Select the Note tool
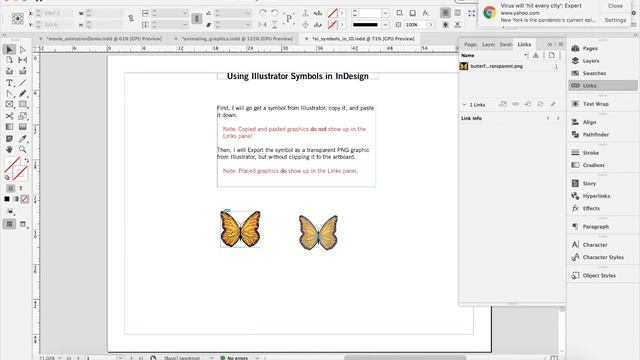Viewport: 640px width, 360px height. click(9, 138)
